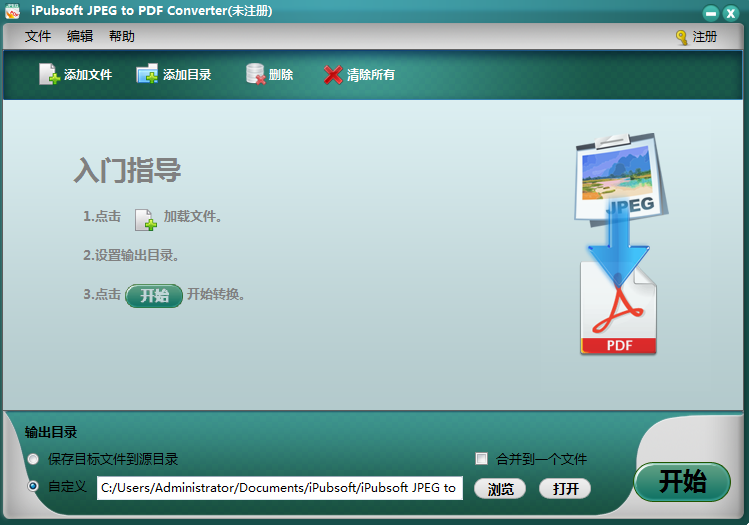Click the large 开始 start button
749x525 pixels.
pyautogui.click(x=682, y=482)
